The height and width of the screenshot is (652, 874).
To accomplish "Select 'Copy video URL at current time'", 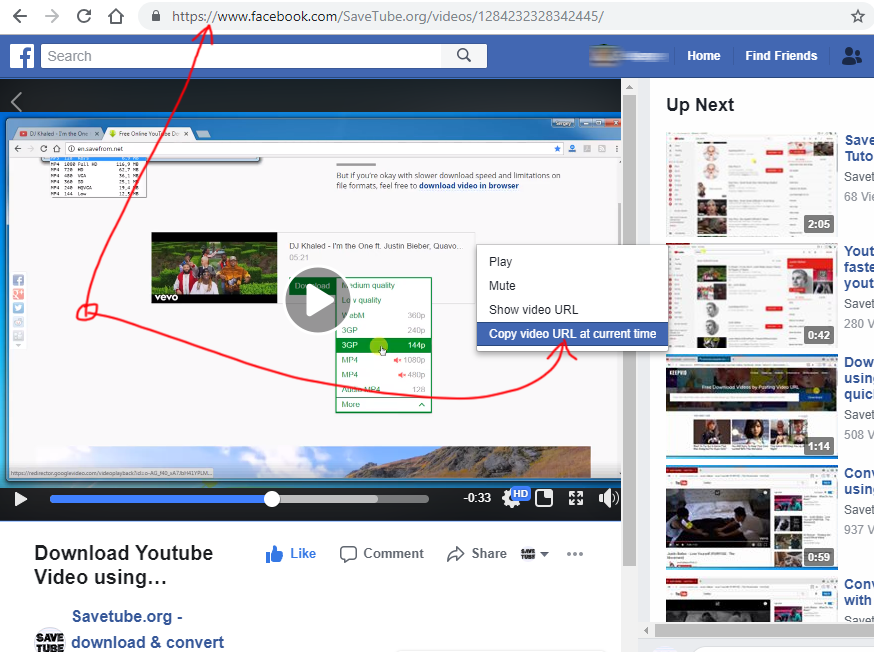I will click(572, 333).
